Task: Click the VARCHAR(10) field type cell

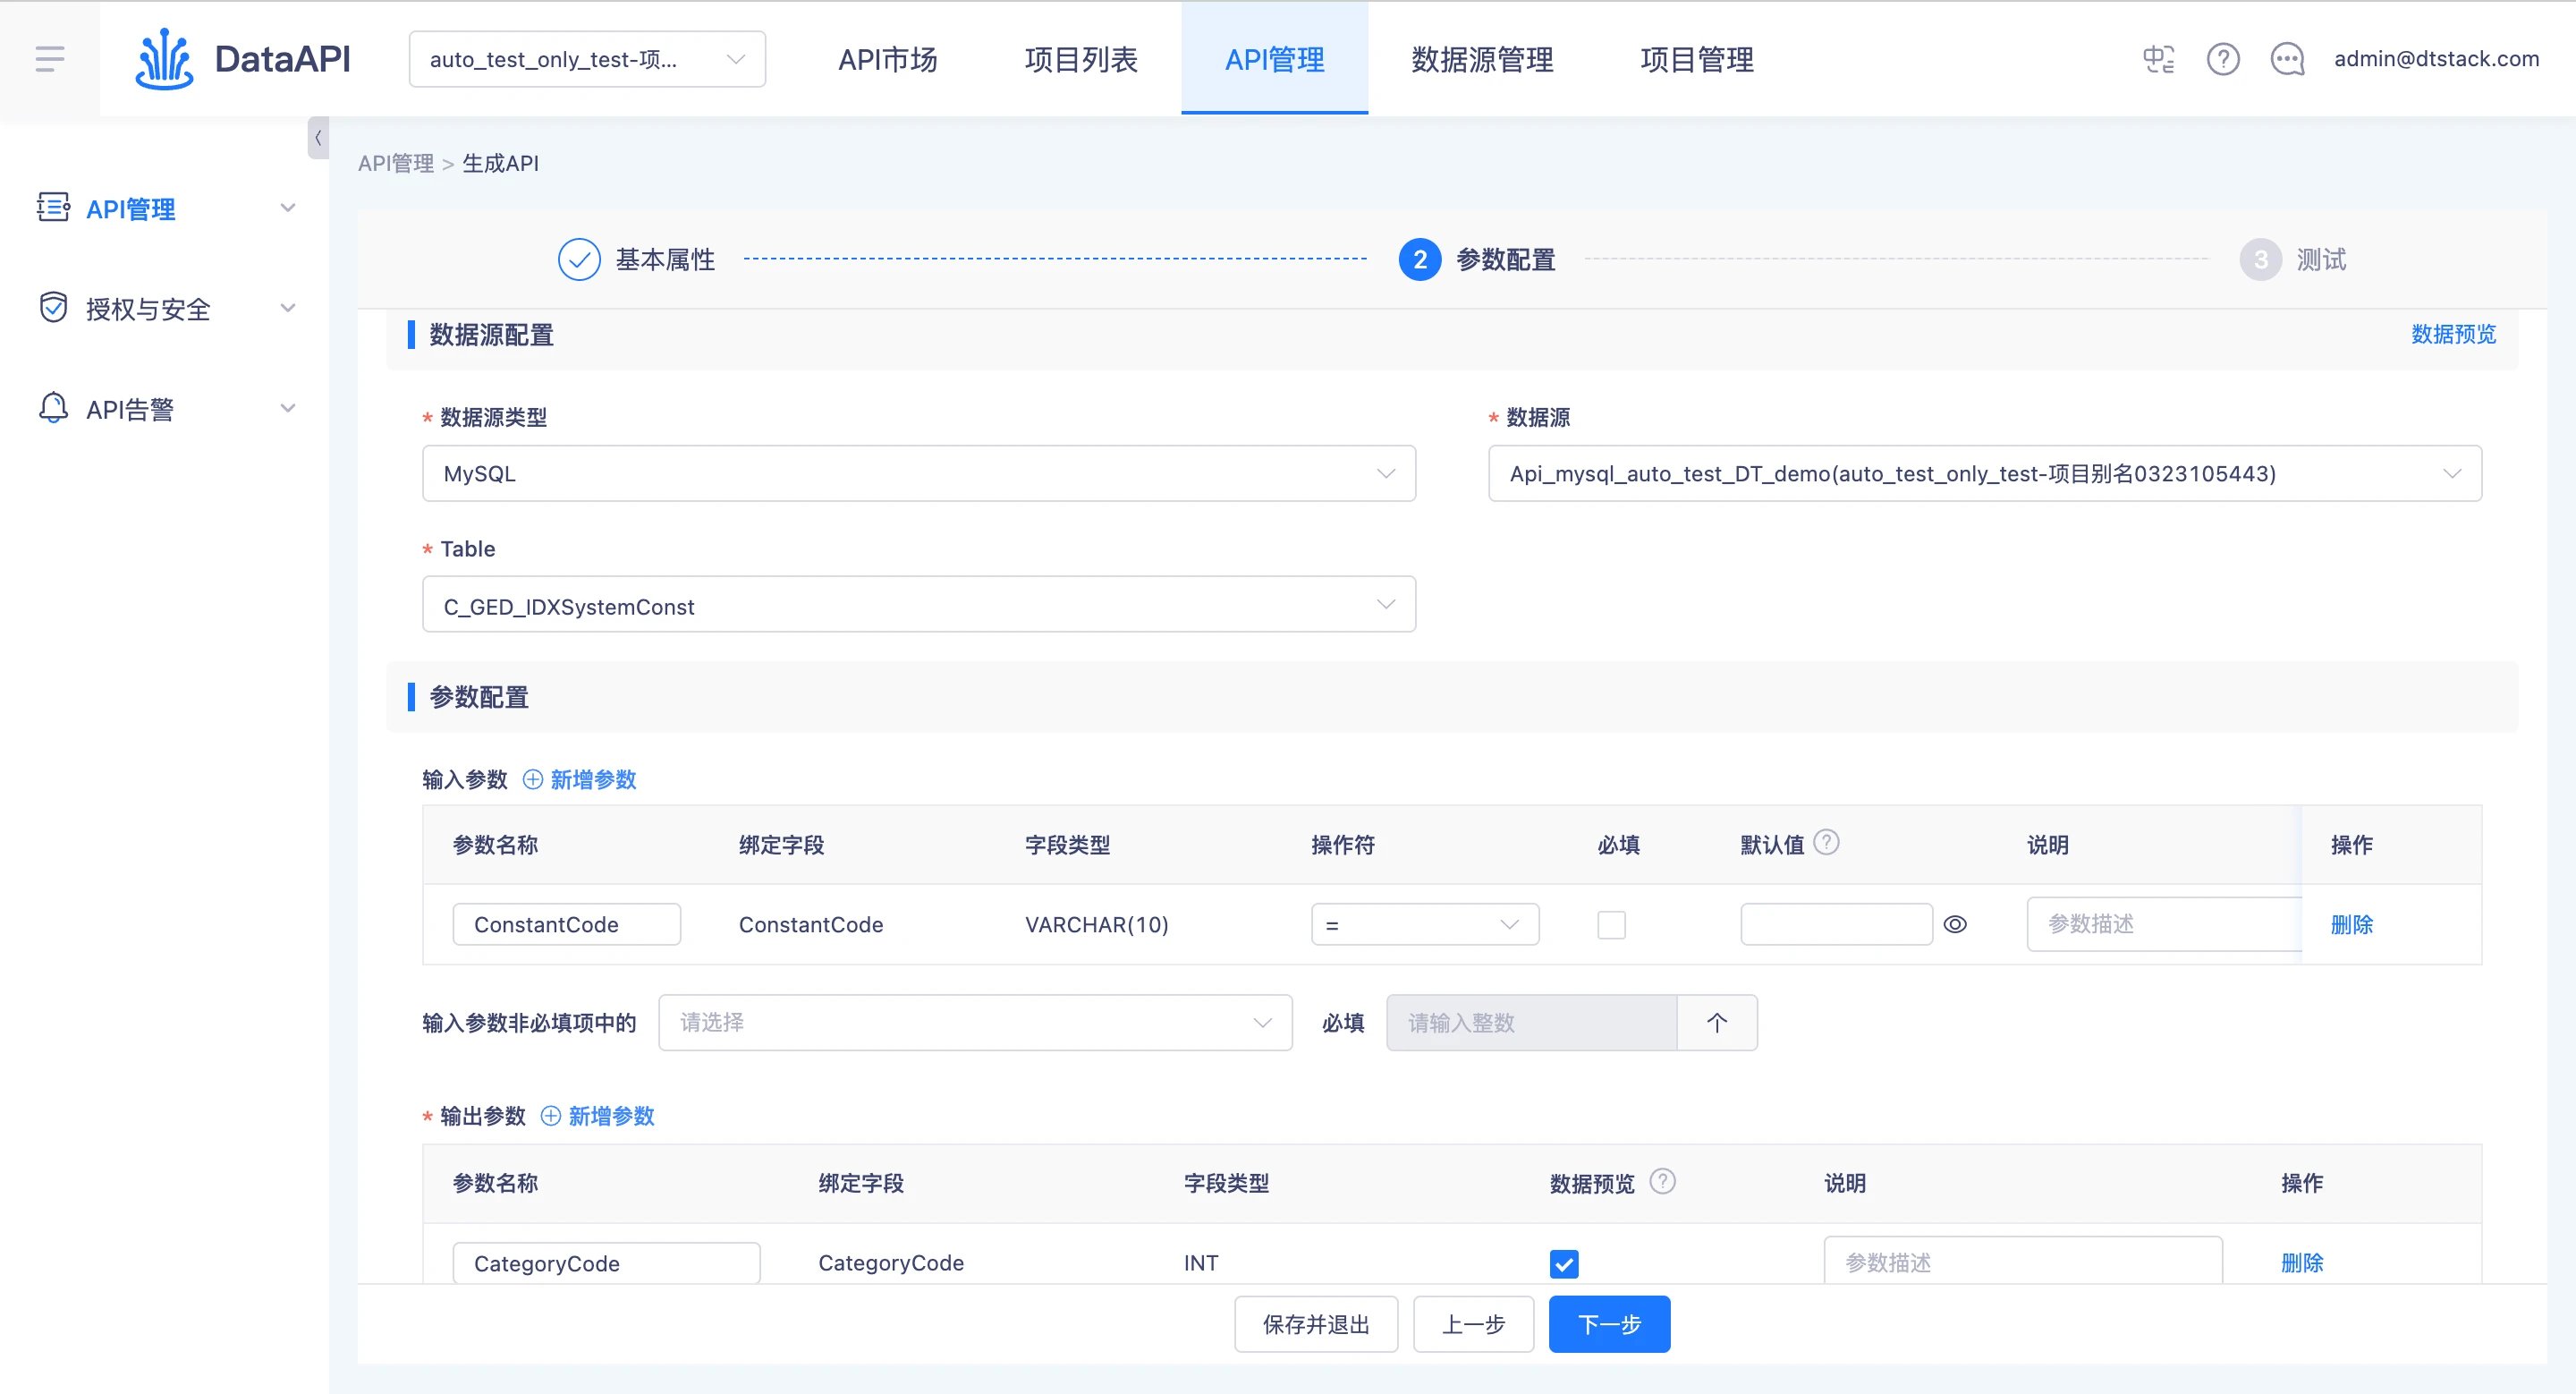Action: click(x=1096, y=924)
